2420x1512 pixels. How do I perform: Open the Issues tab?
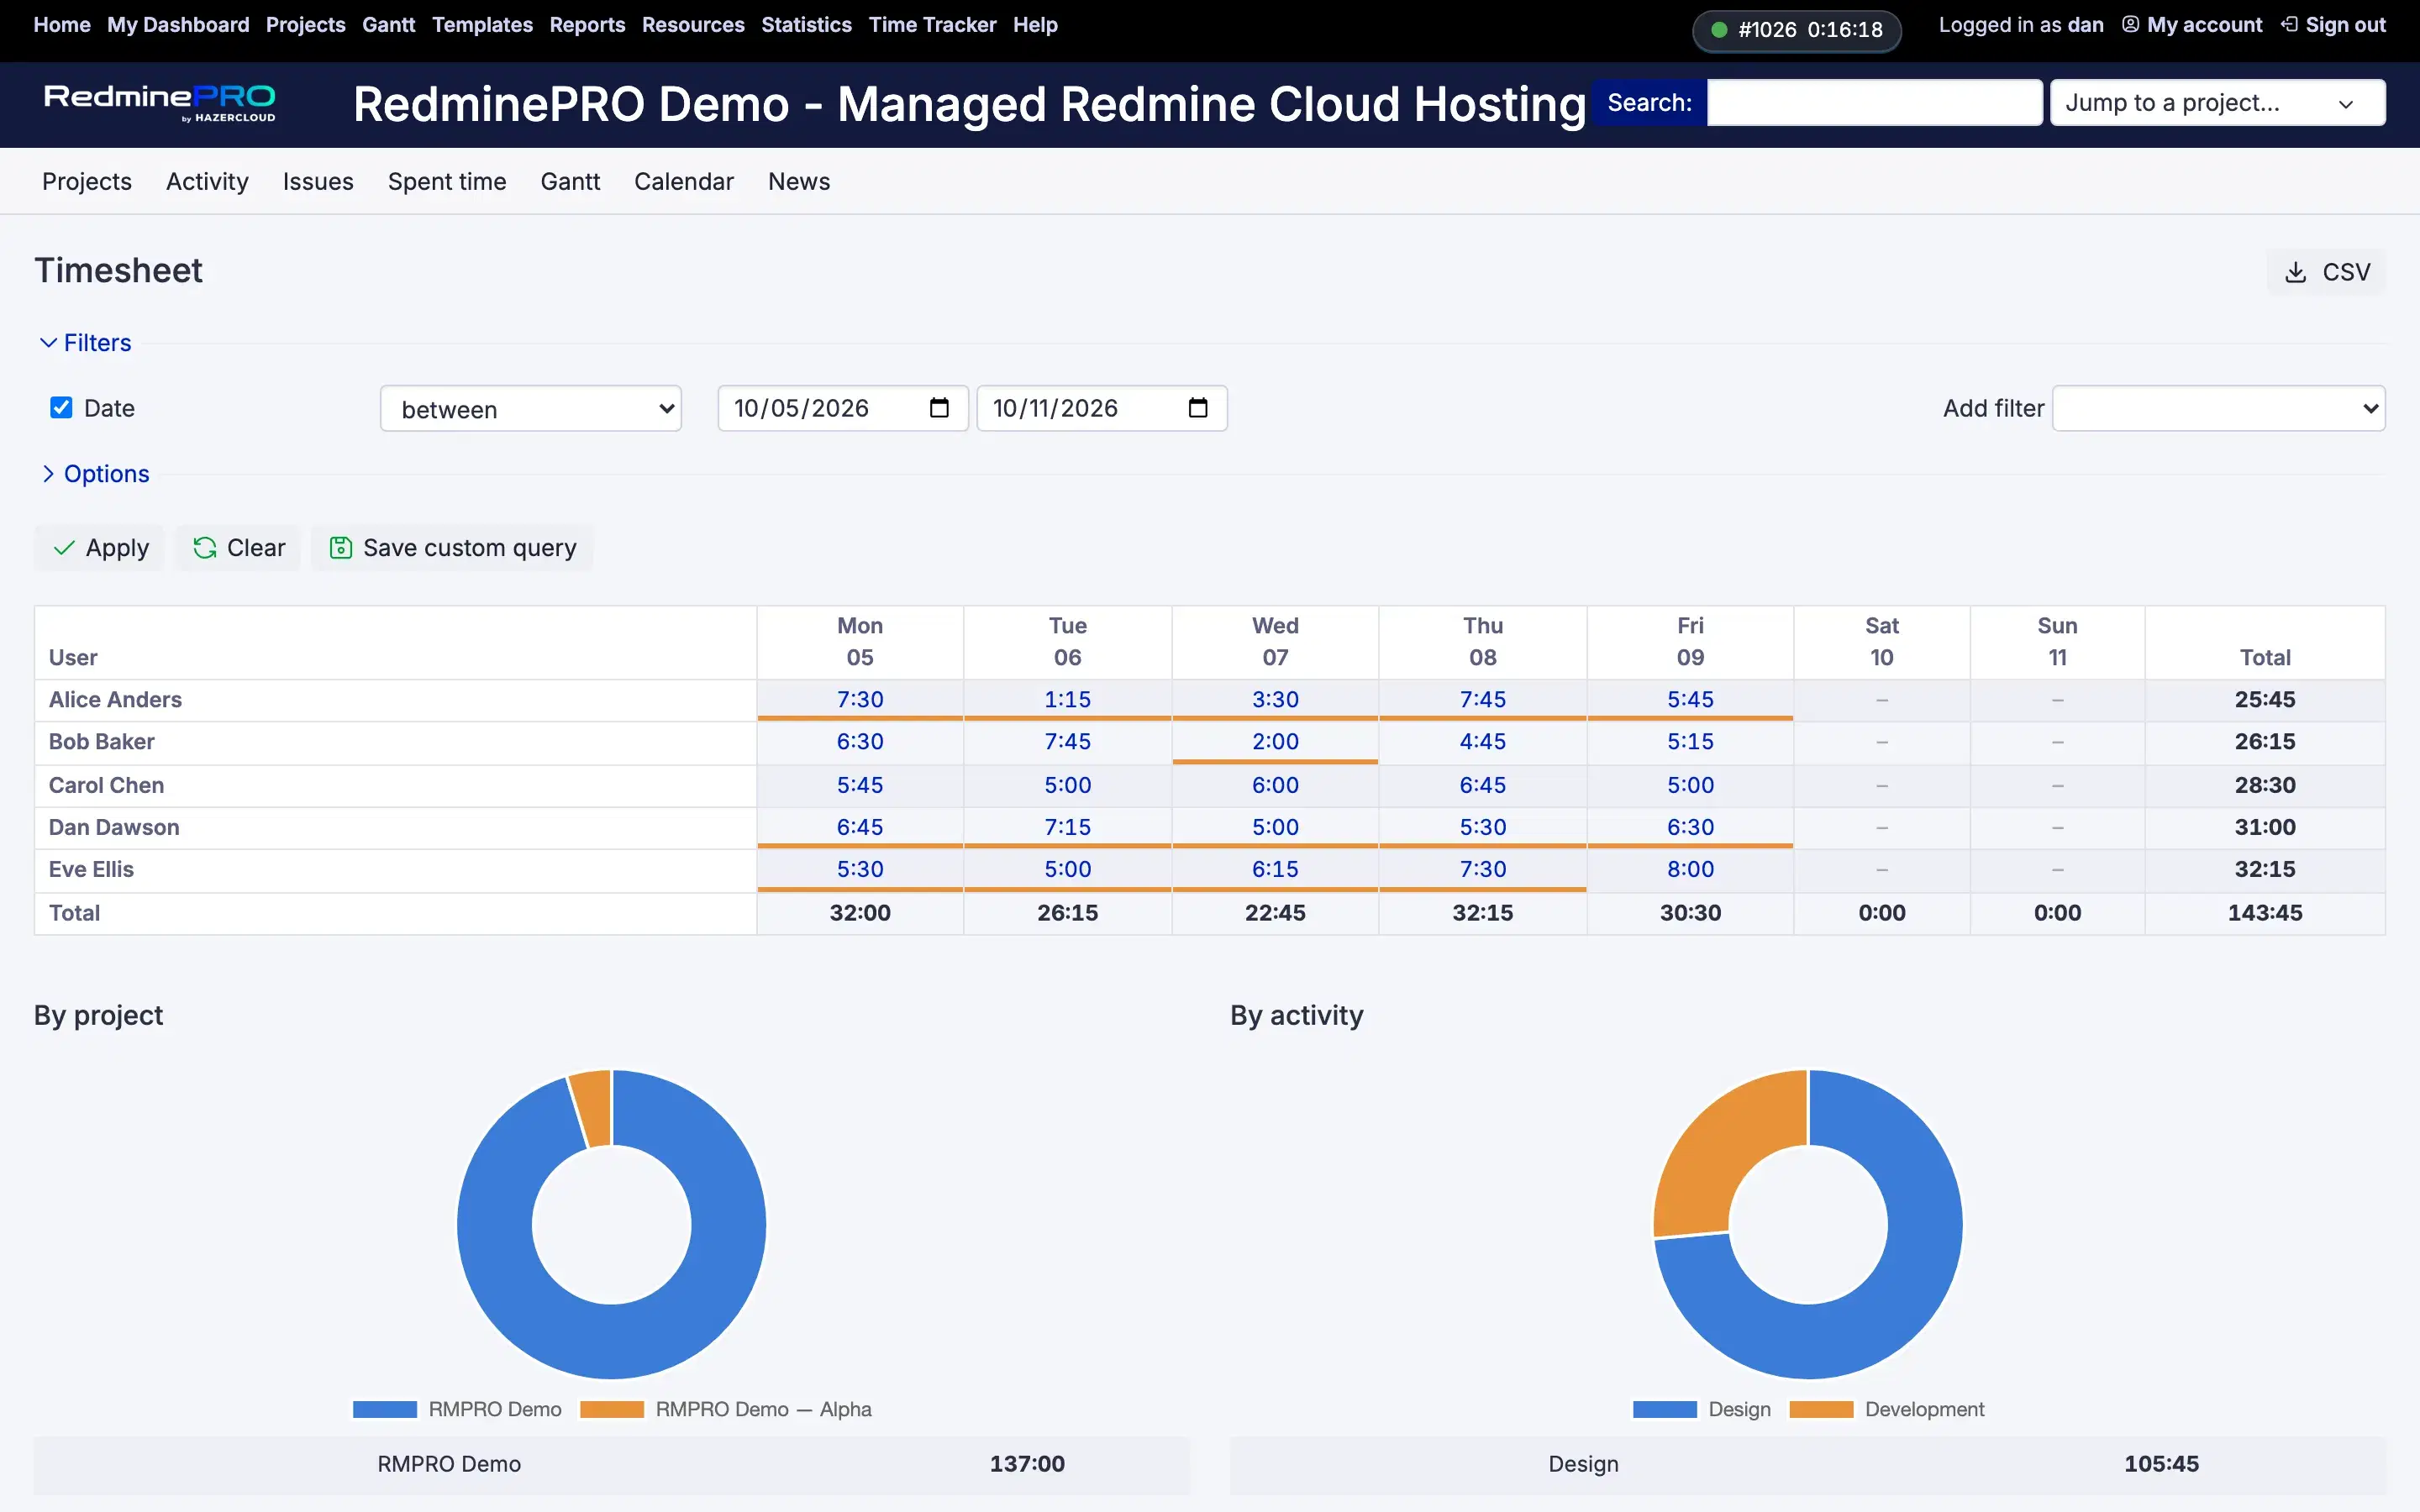click(318, 181)
